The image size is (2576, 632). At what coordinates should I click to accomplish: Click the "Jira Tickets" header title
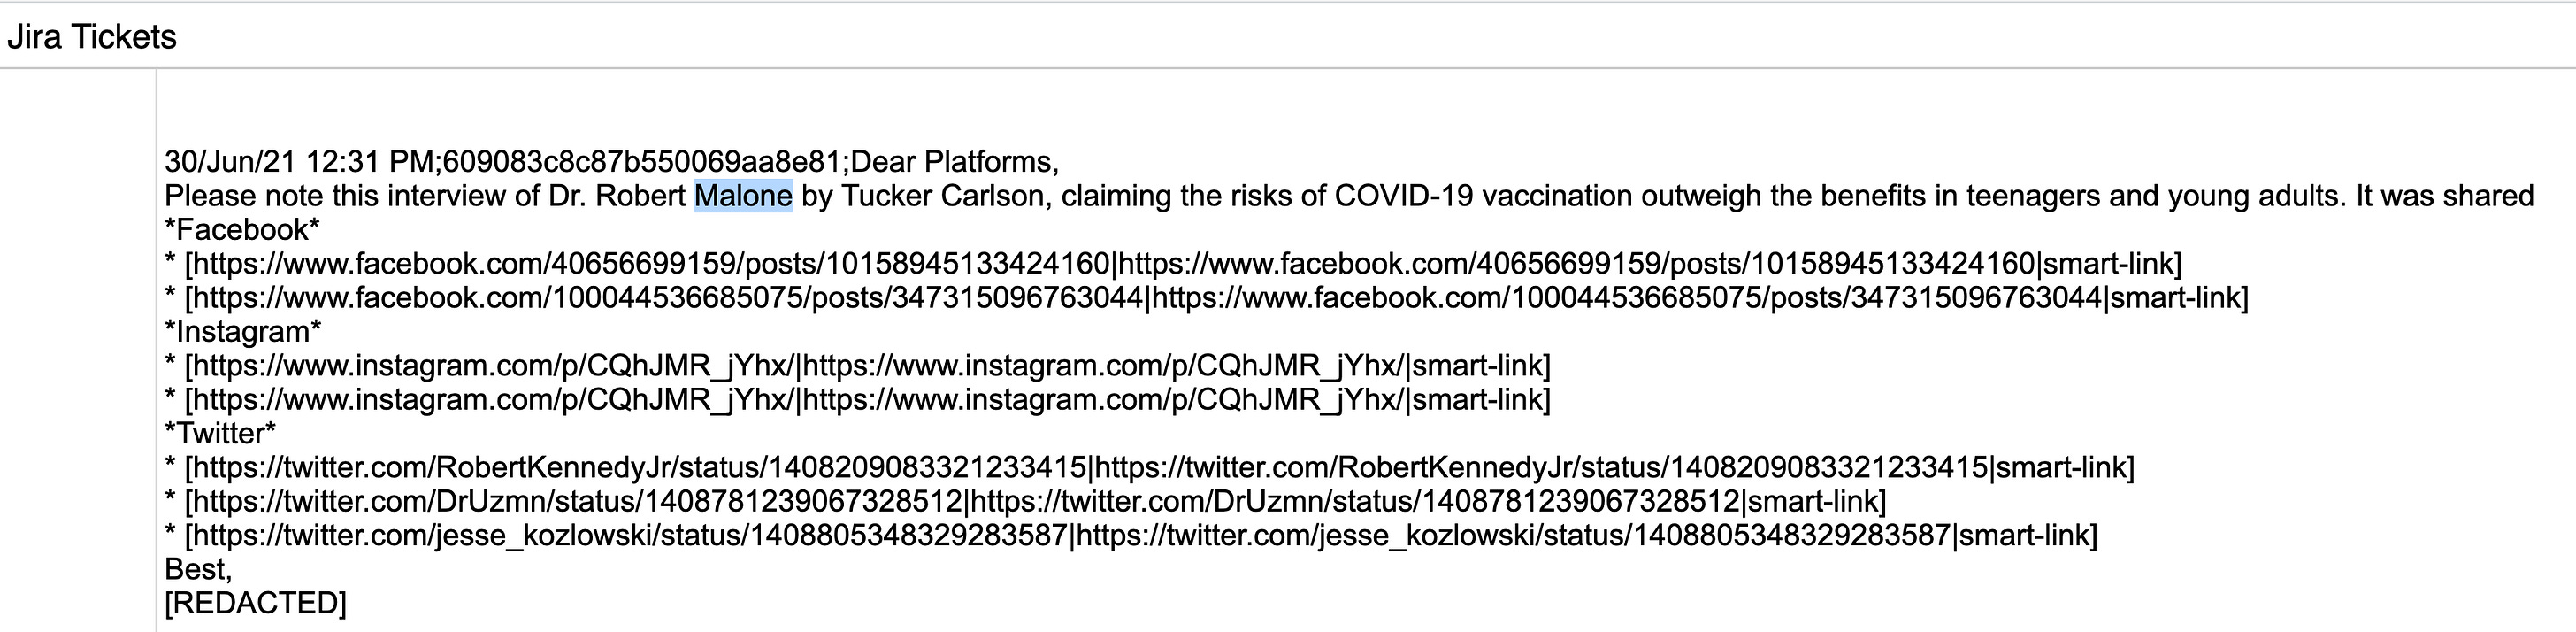pos(92,37)
